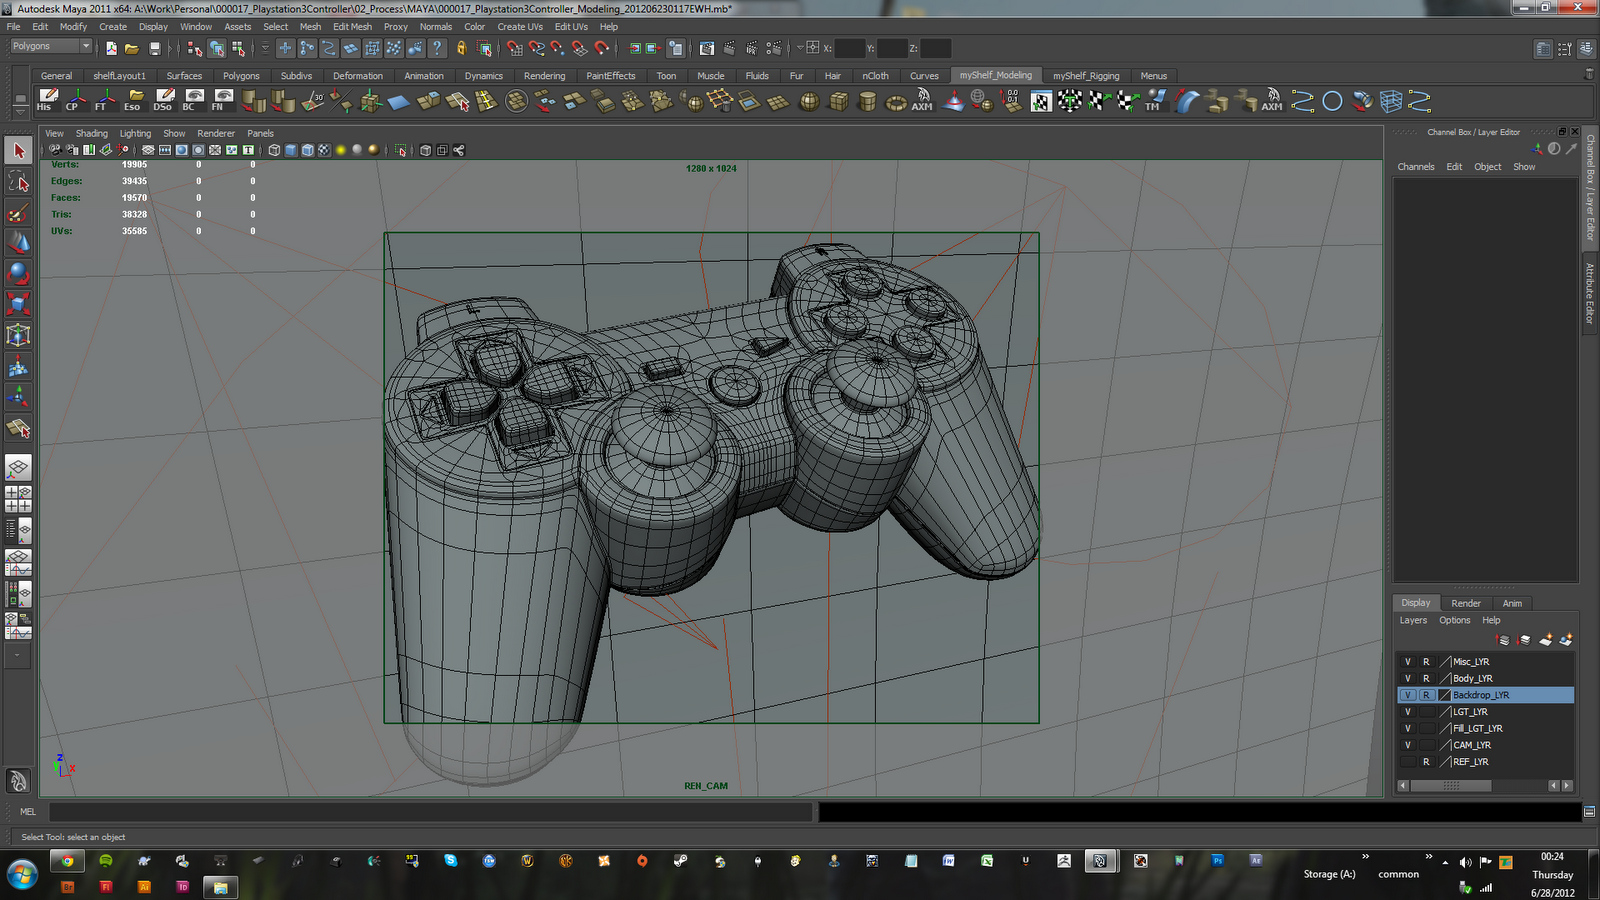Screen dimensions: 1600x900
Task: Open the UV texture editor checker icon
Action: (1041, 101)
